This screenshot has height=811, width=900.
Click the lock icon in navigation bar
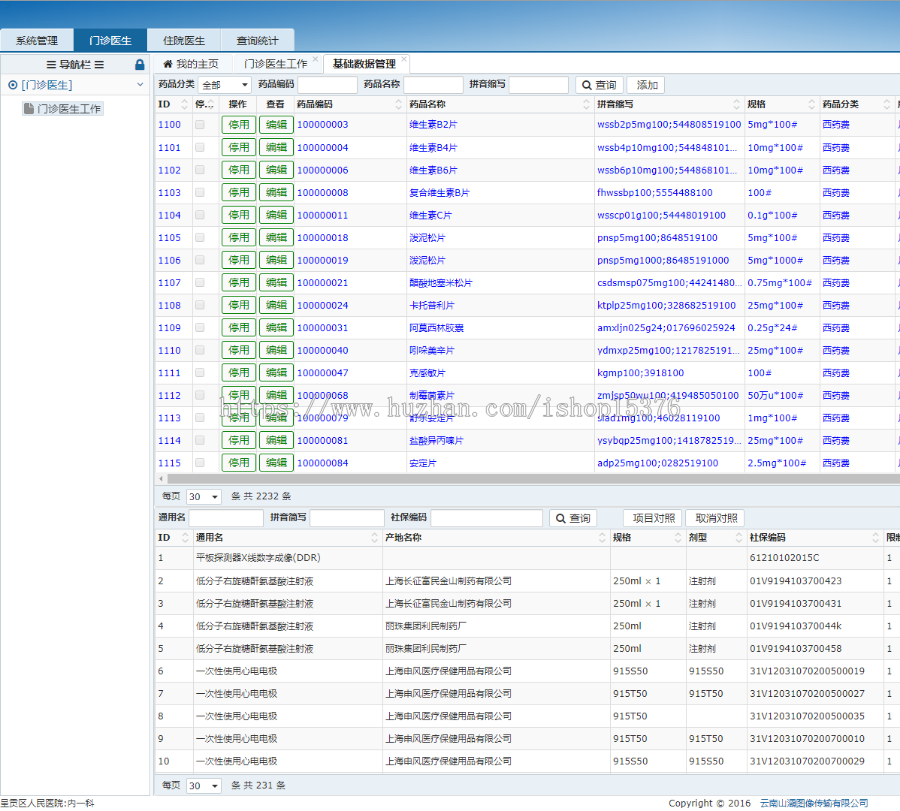coord(140,64)
